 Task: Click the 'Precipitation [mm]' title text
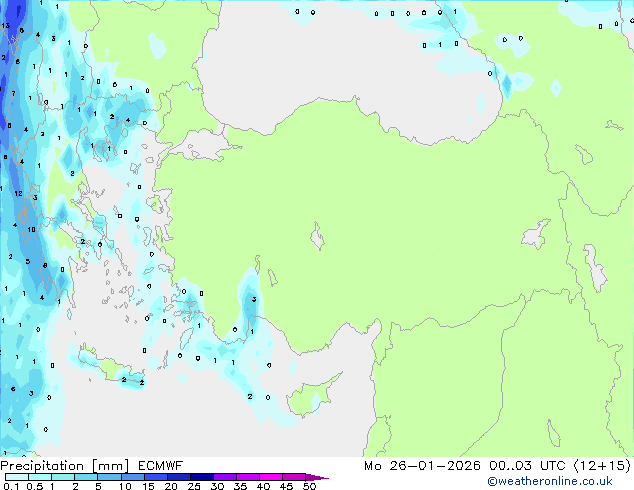pos(65,466)
